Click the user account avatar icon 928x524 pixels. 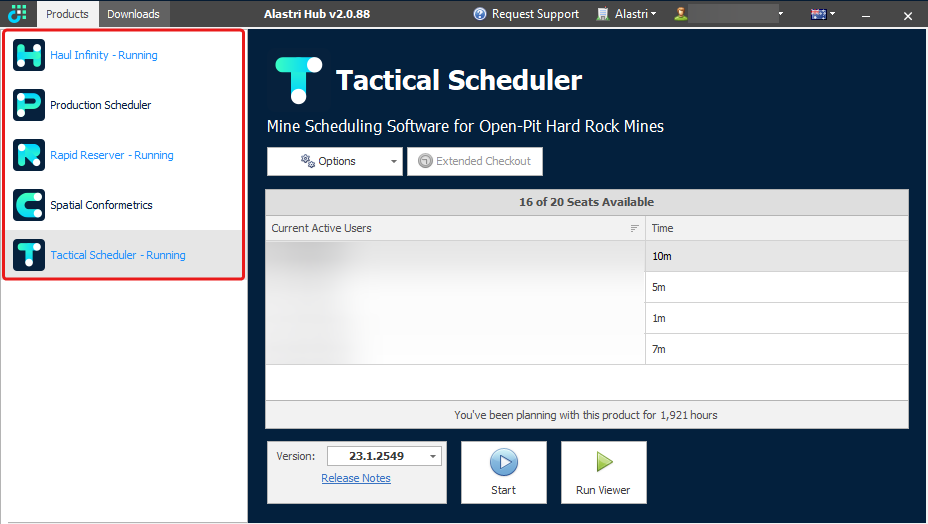point(681,14)
